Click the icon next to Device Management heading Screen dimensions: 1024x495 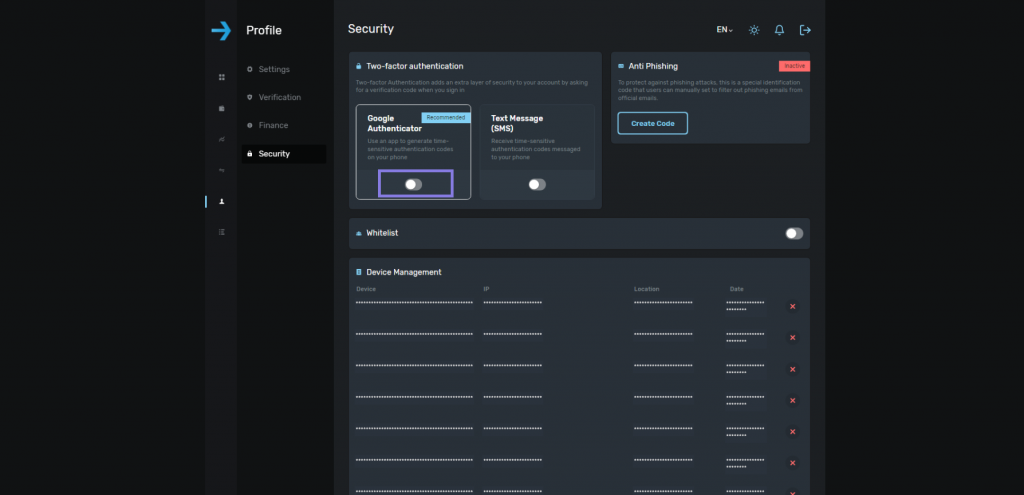[x=359, y=272]
